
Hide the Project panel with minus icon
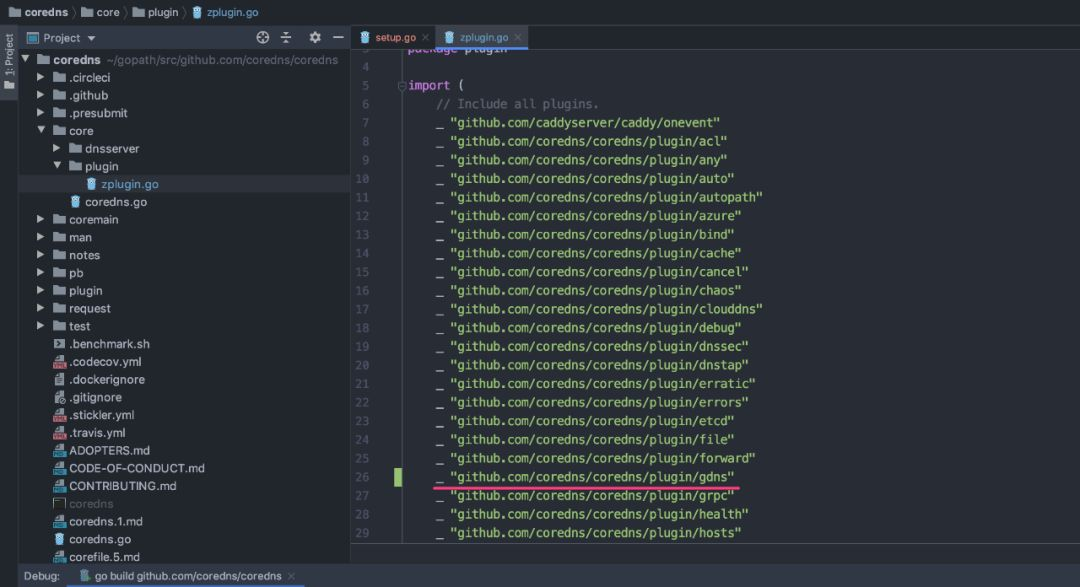[337, 38]
